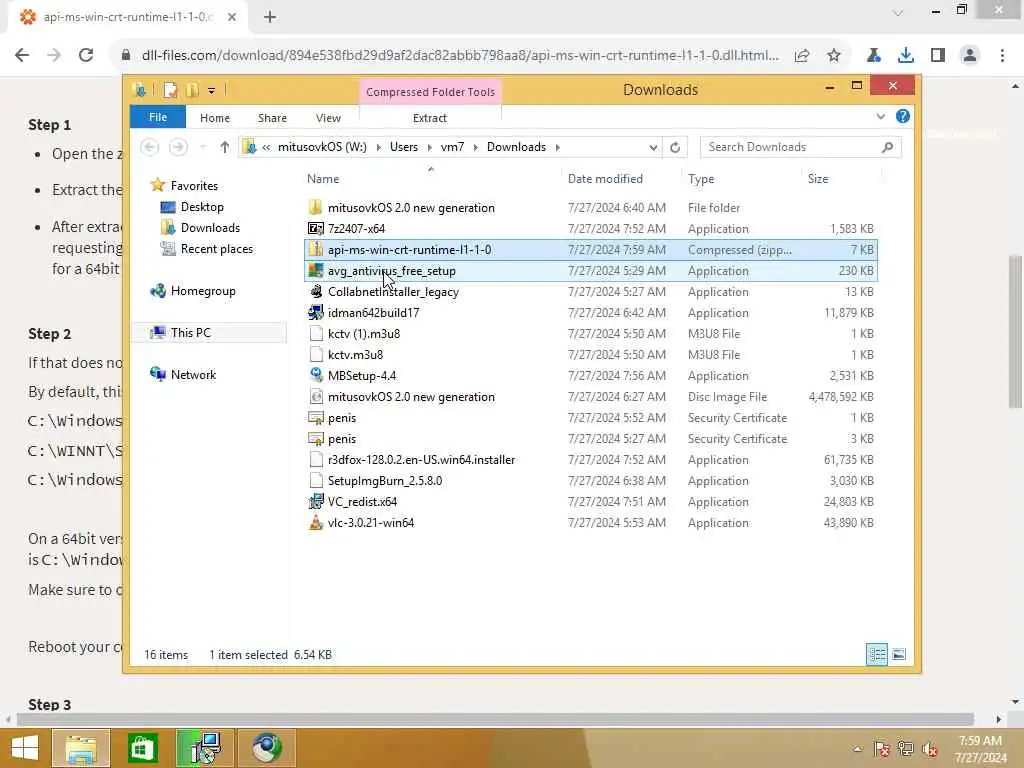Select Homegroup in navigation pane
Viewport: 1024px width, 768px height.
[202, 291]
